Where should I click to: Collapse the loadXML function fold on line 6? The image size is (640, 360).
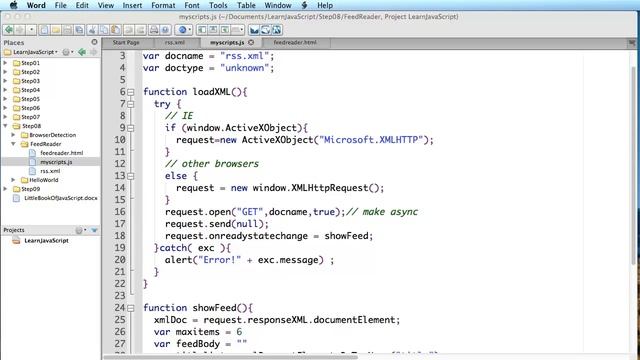point(131,92)
